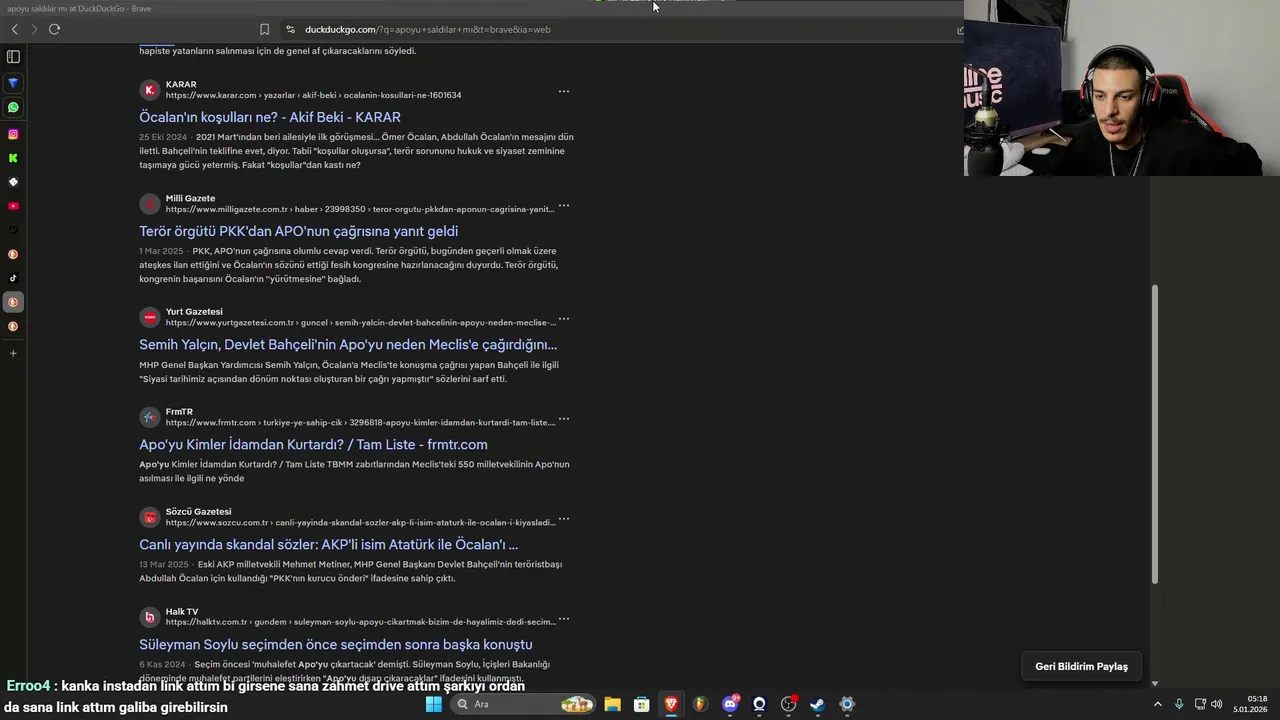The image size is (1280, 720).
Task: Switch to the Kick vertical tab
Action: (13, 158)
